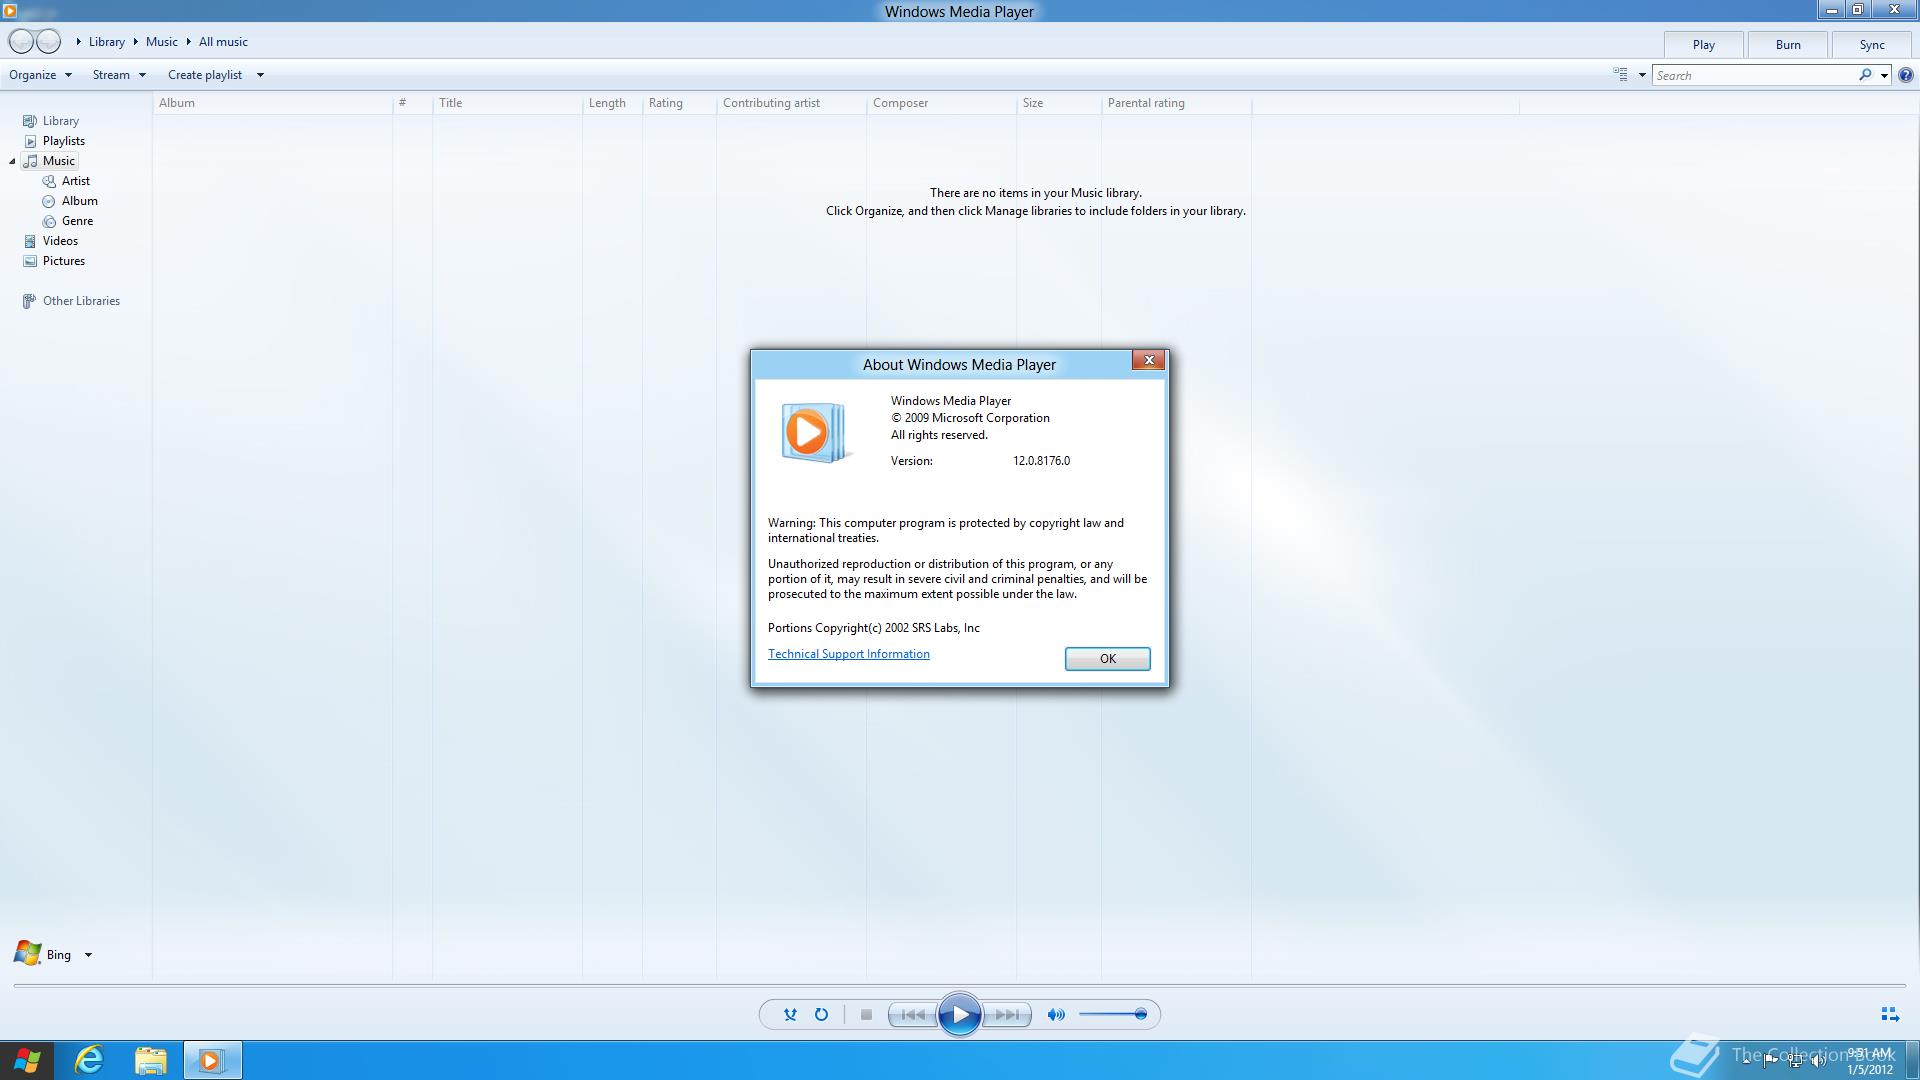This screenshot has width=1920, height=1080.
Task: Sort by the Title column header
Action: (507, 103)
